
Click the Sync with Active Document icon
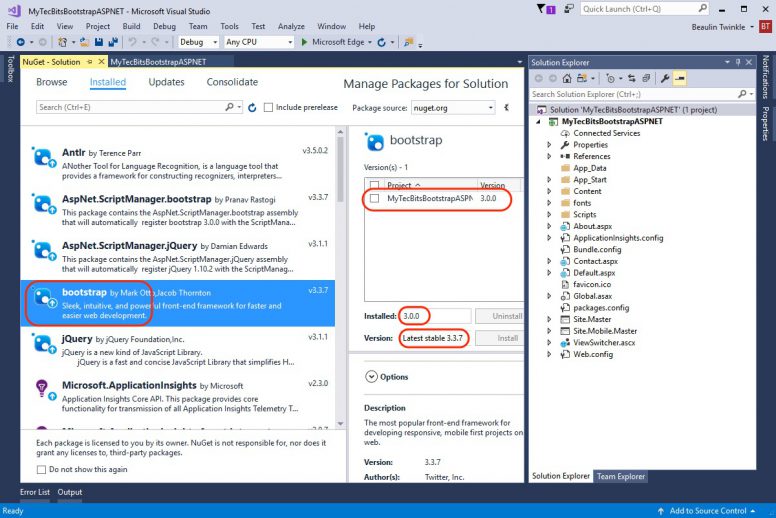(631, 78)
